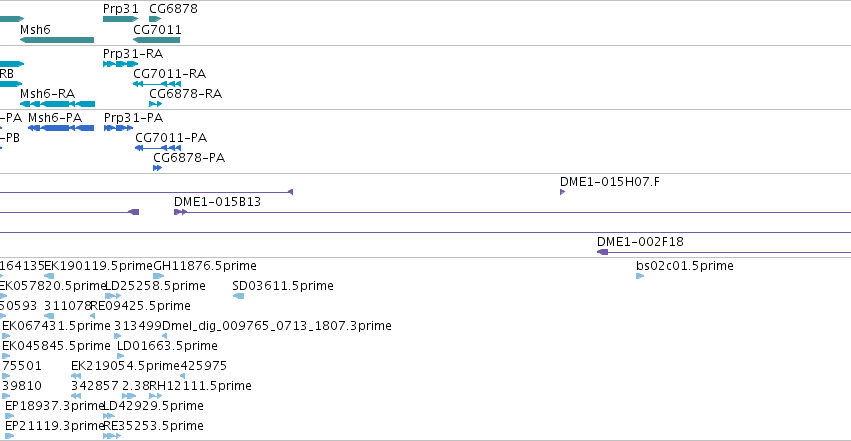Click the Prp31 gene arrow

tap(120, 19)
